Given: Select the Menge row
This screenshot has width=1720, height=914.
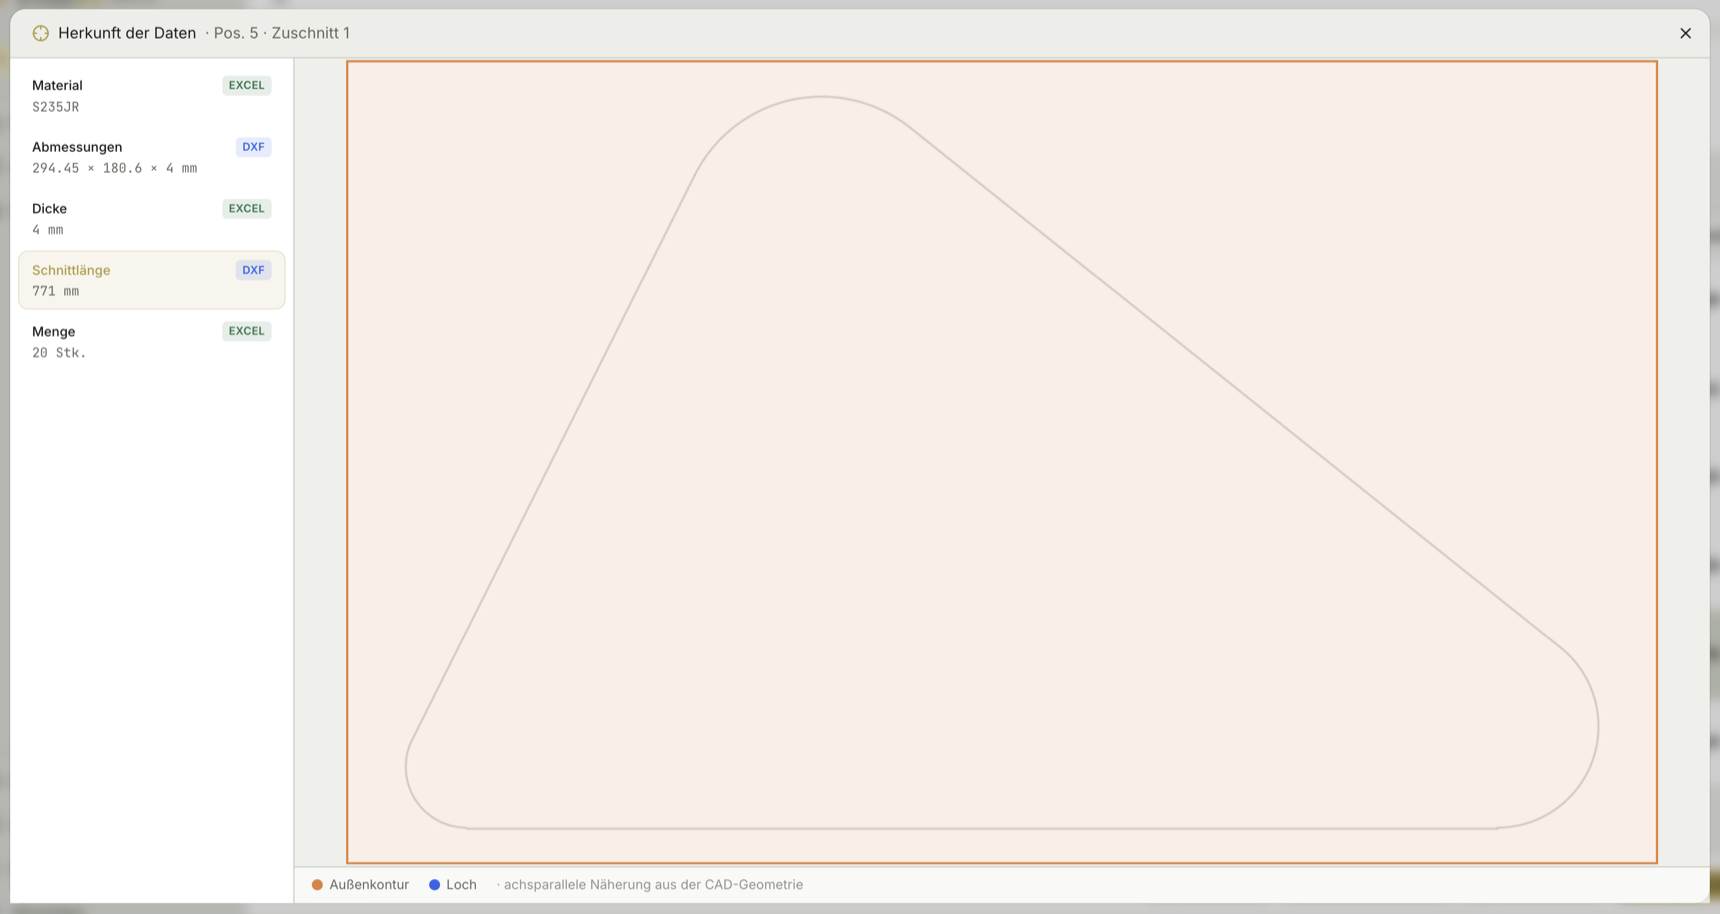Looking at the screenshot, I should 152,341.
